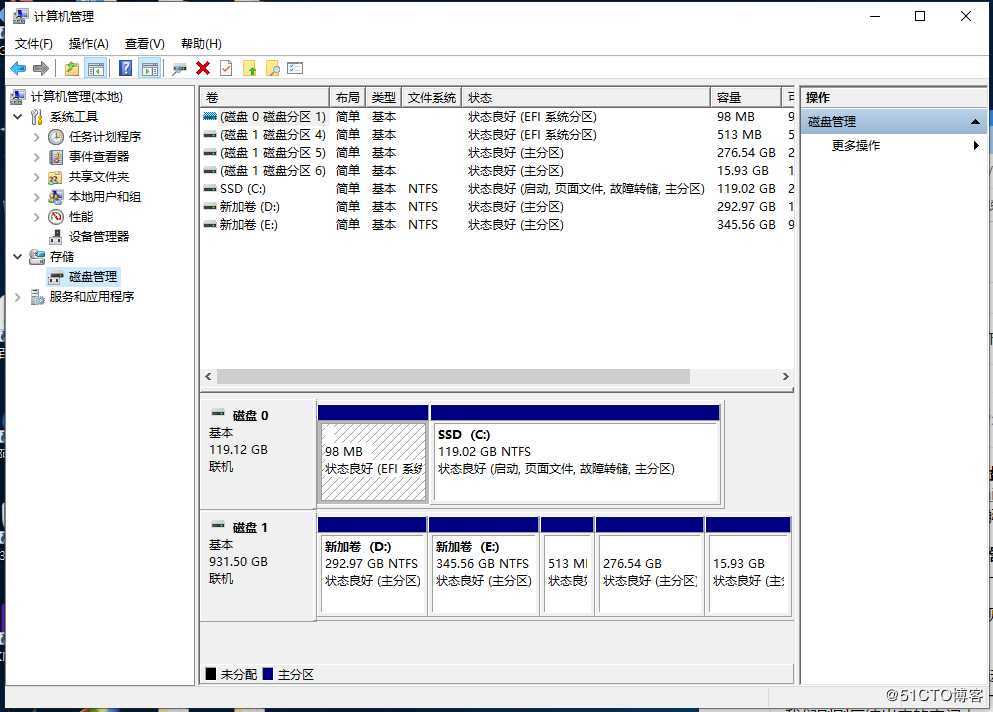Viewport: 993px width, 712px height.
Task: Select the 新加卷 (E:) volume row
Action: pos(498,225)
